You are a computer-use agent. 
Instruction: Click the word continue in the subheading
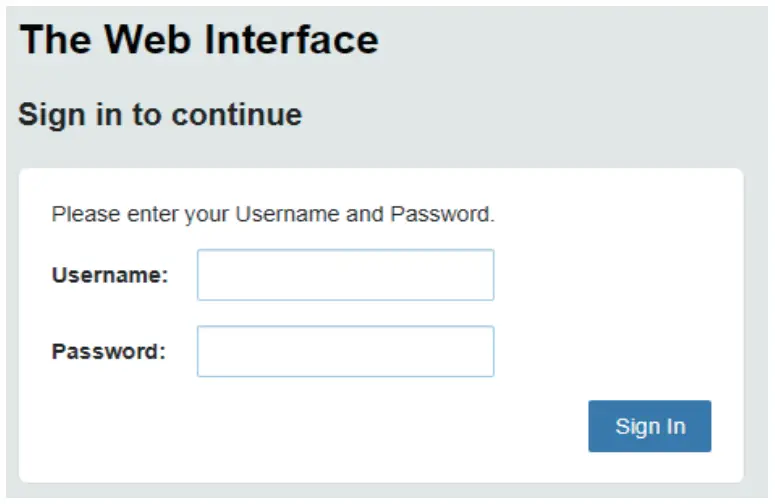tap(236, 114)
